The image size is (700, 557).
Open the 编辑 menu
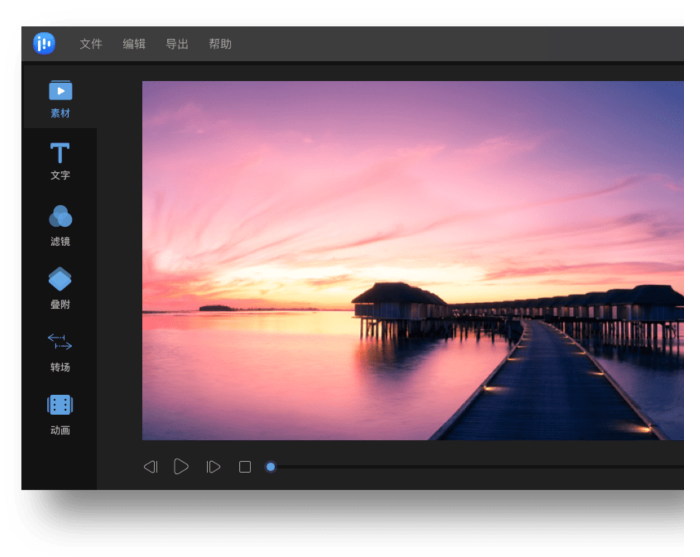134,44
